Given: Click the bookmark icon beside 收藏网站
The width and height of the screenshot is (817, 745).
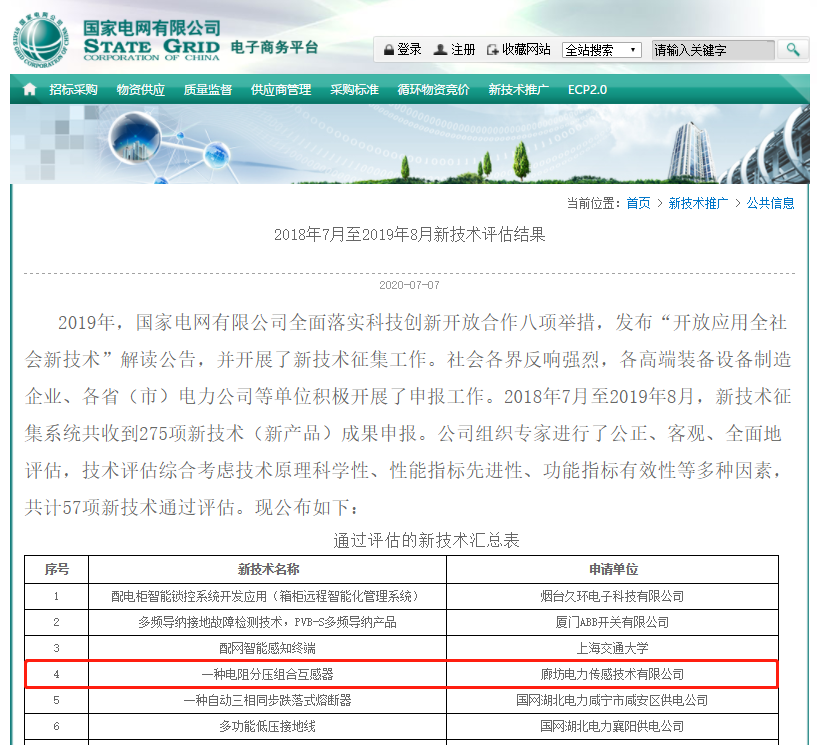Looking at the screenshot, I should pos(492,49).
